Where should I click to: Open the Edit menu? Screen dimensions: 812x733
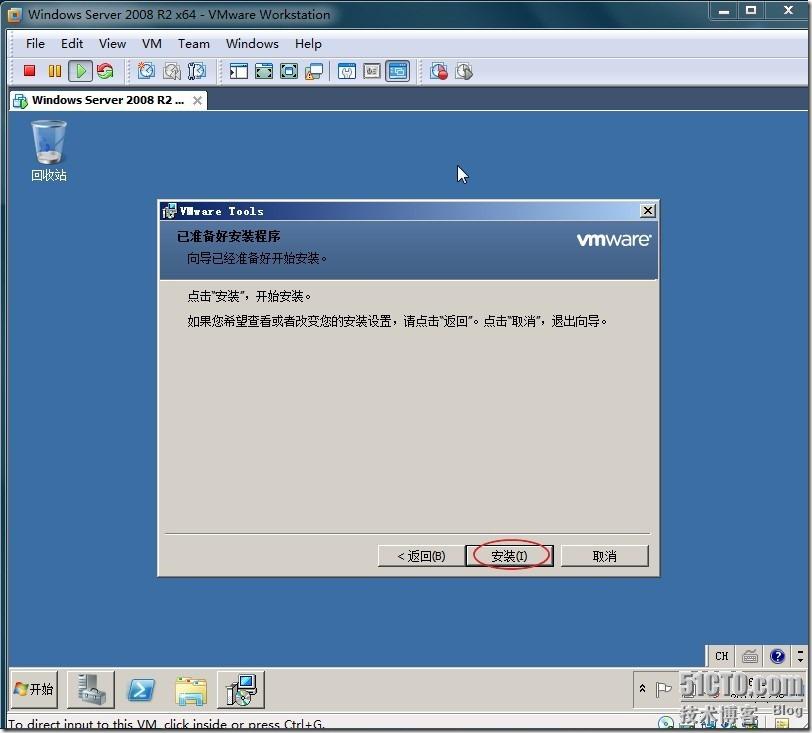pos(72,44)
